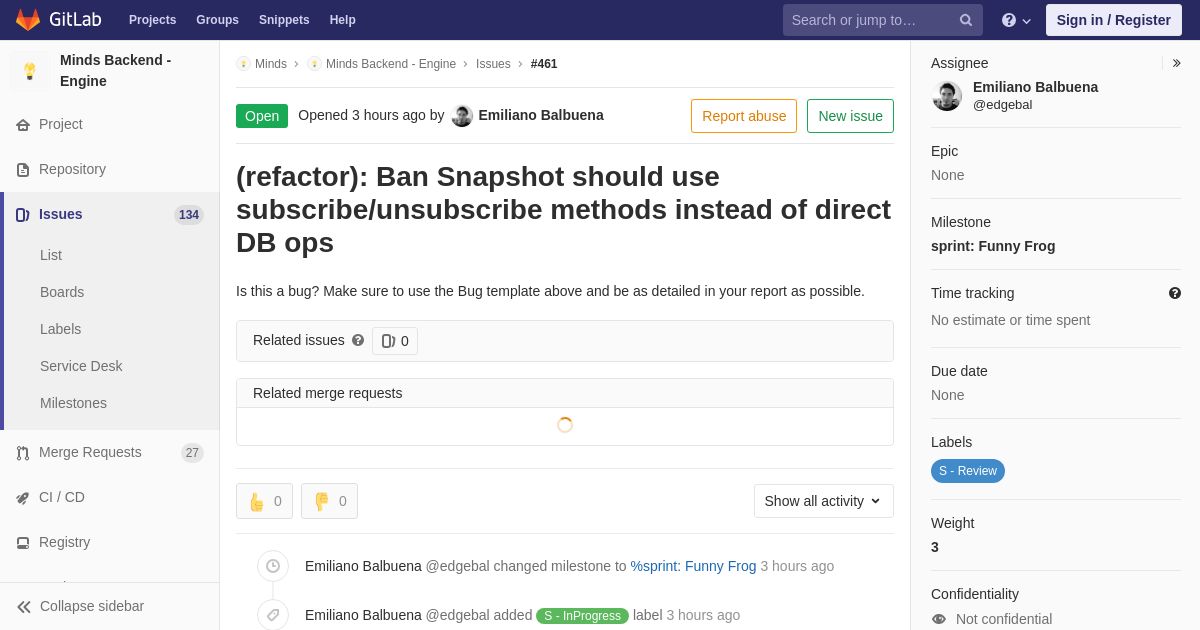The height and width of the screenshot is (630, 1200).
Task: Give a thumbs up reaction
Action: click(265, 501)
